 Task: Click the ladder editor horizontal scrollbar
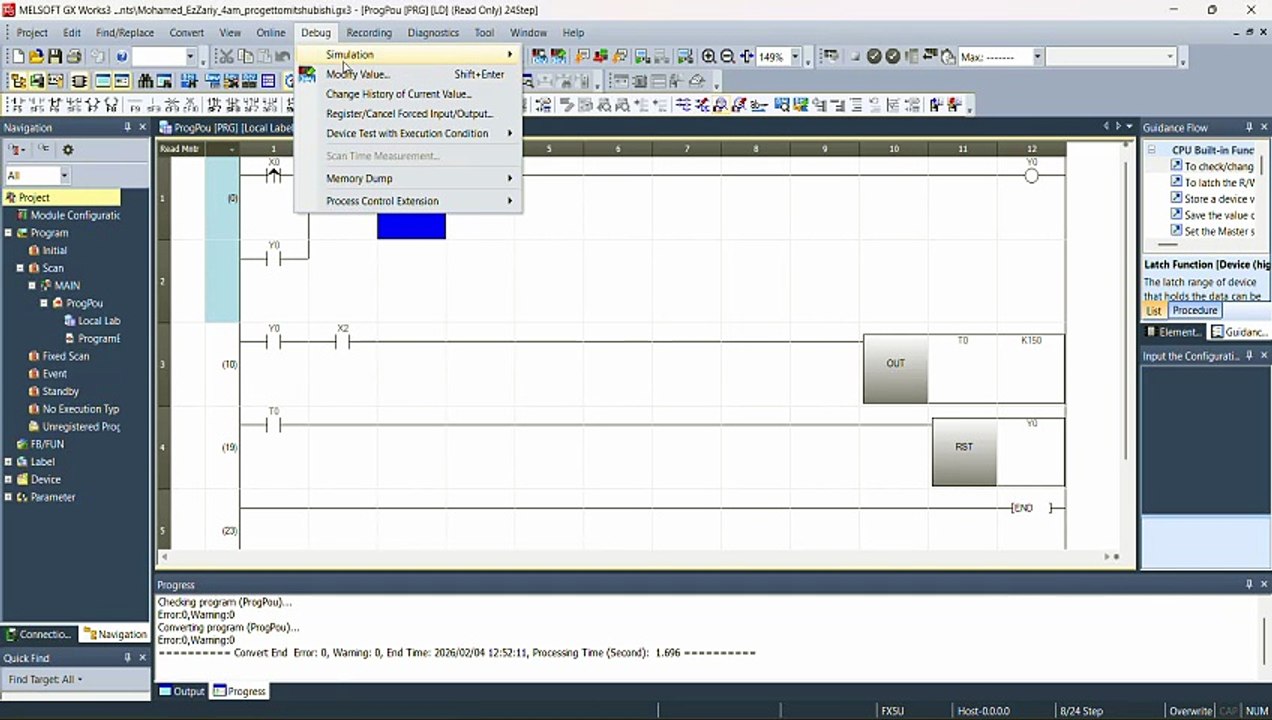(x=638, y=556)
